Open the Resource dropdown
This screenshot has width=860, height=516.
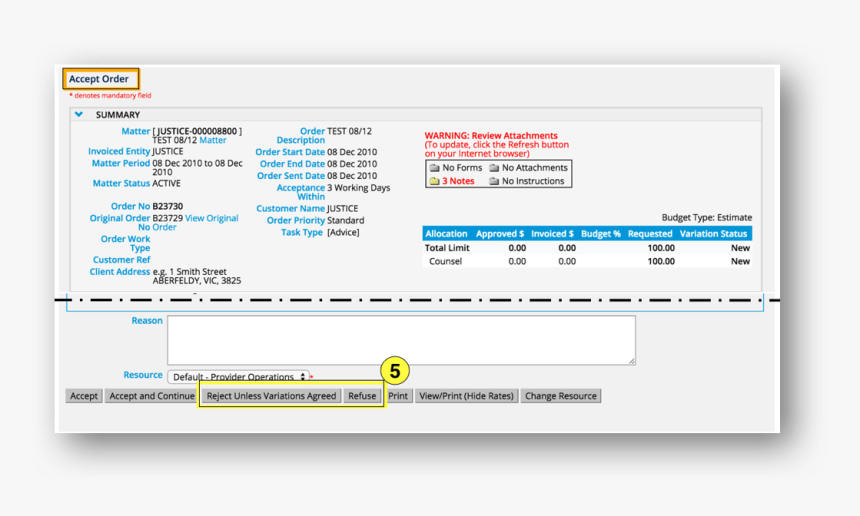click(x=238, y=377)
